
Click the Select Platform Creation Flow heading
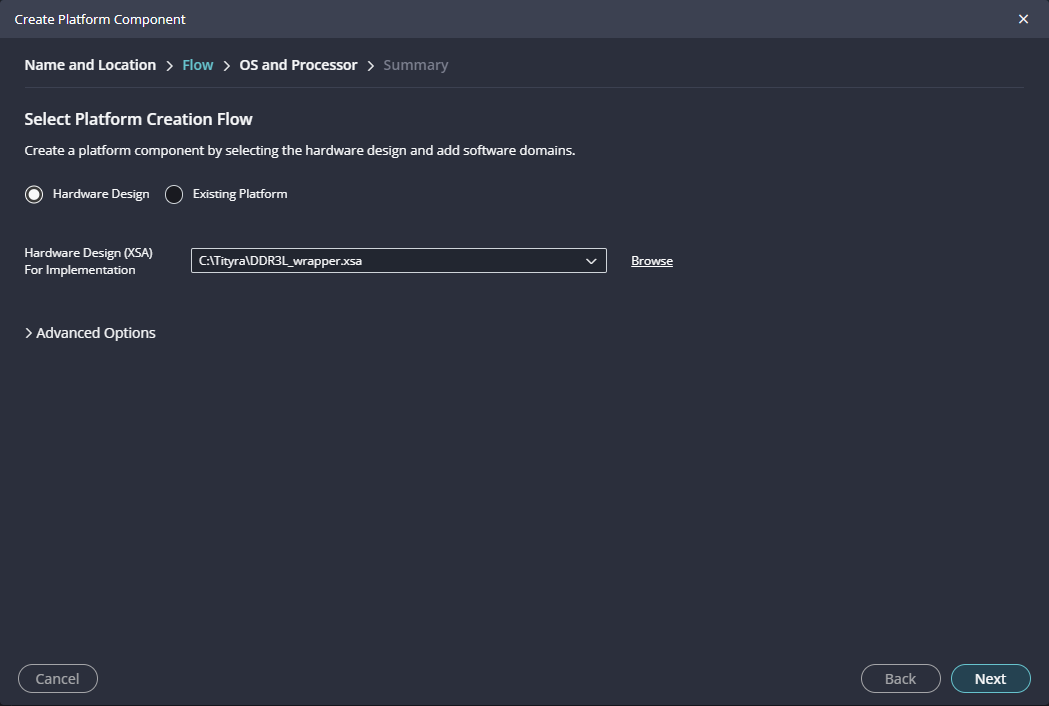(x=138, y=119)
